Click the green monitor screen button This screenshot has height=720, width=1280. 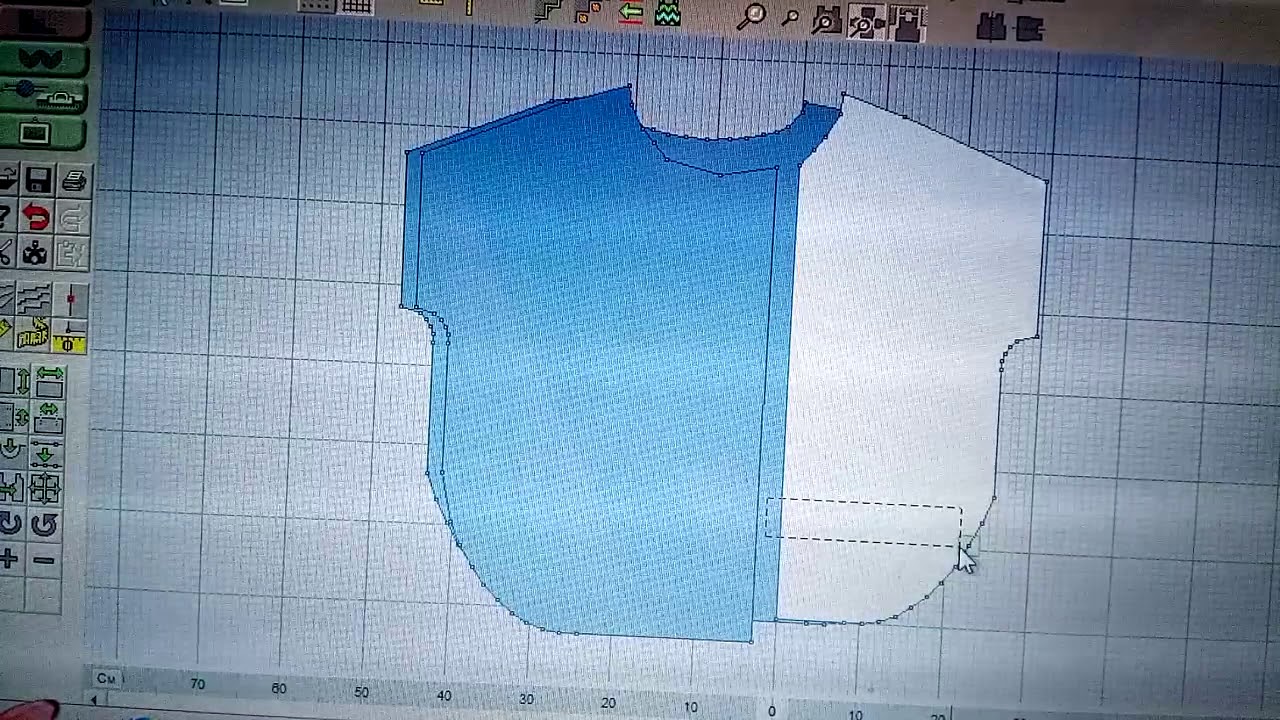pos(42,132)
